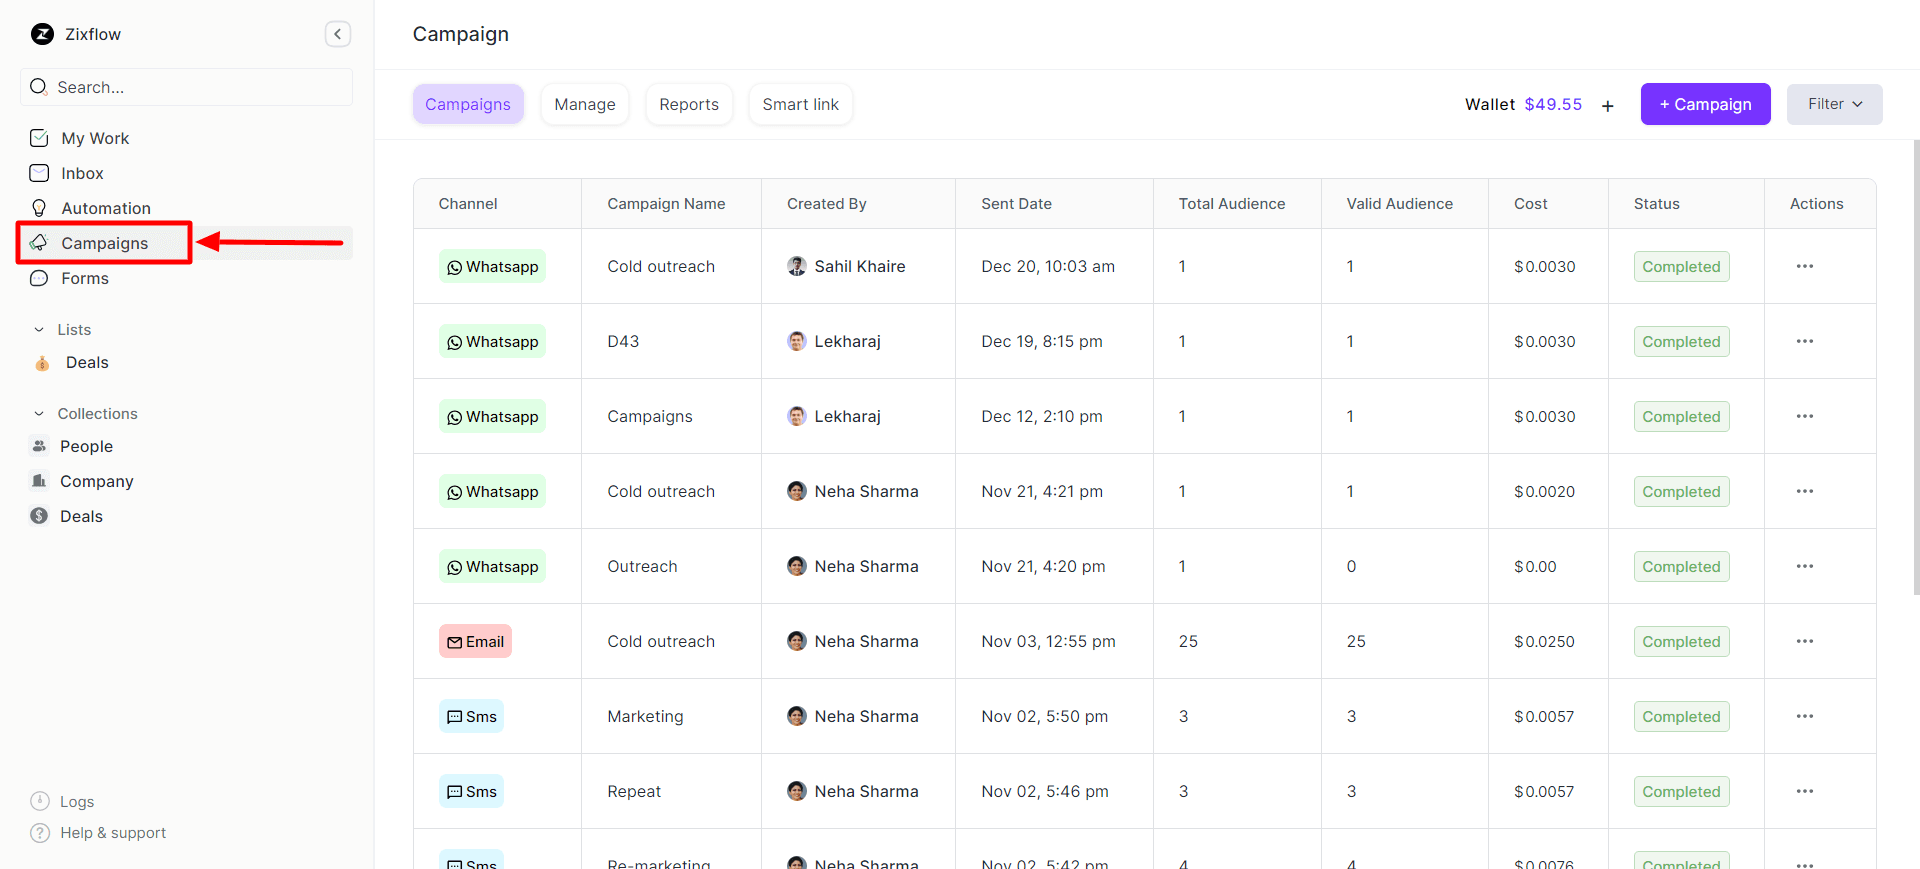Image resolution: width=1920 pixels, height=869 pixels.
Task: Focus the Search input field
Action: [186, 87]
